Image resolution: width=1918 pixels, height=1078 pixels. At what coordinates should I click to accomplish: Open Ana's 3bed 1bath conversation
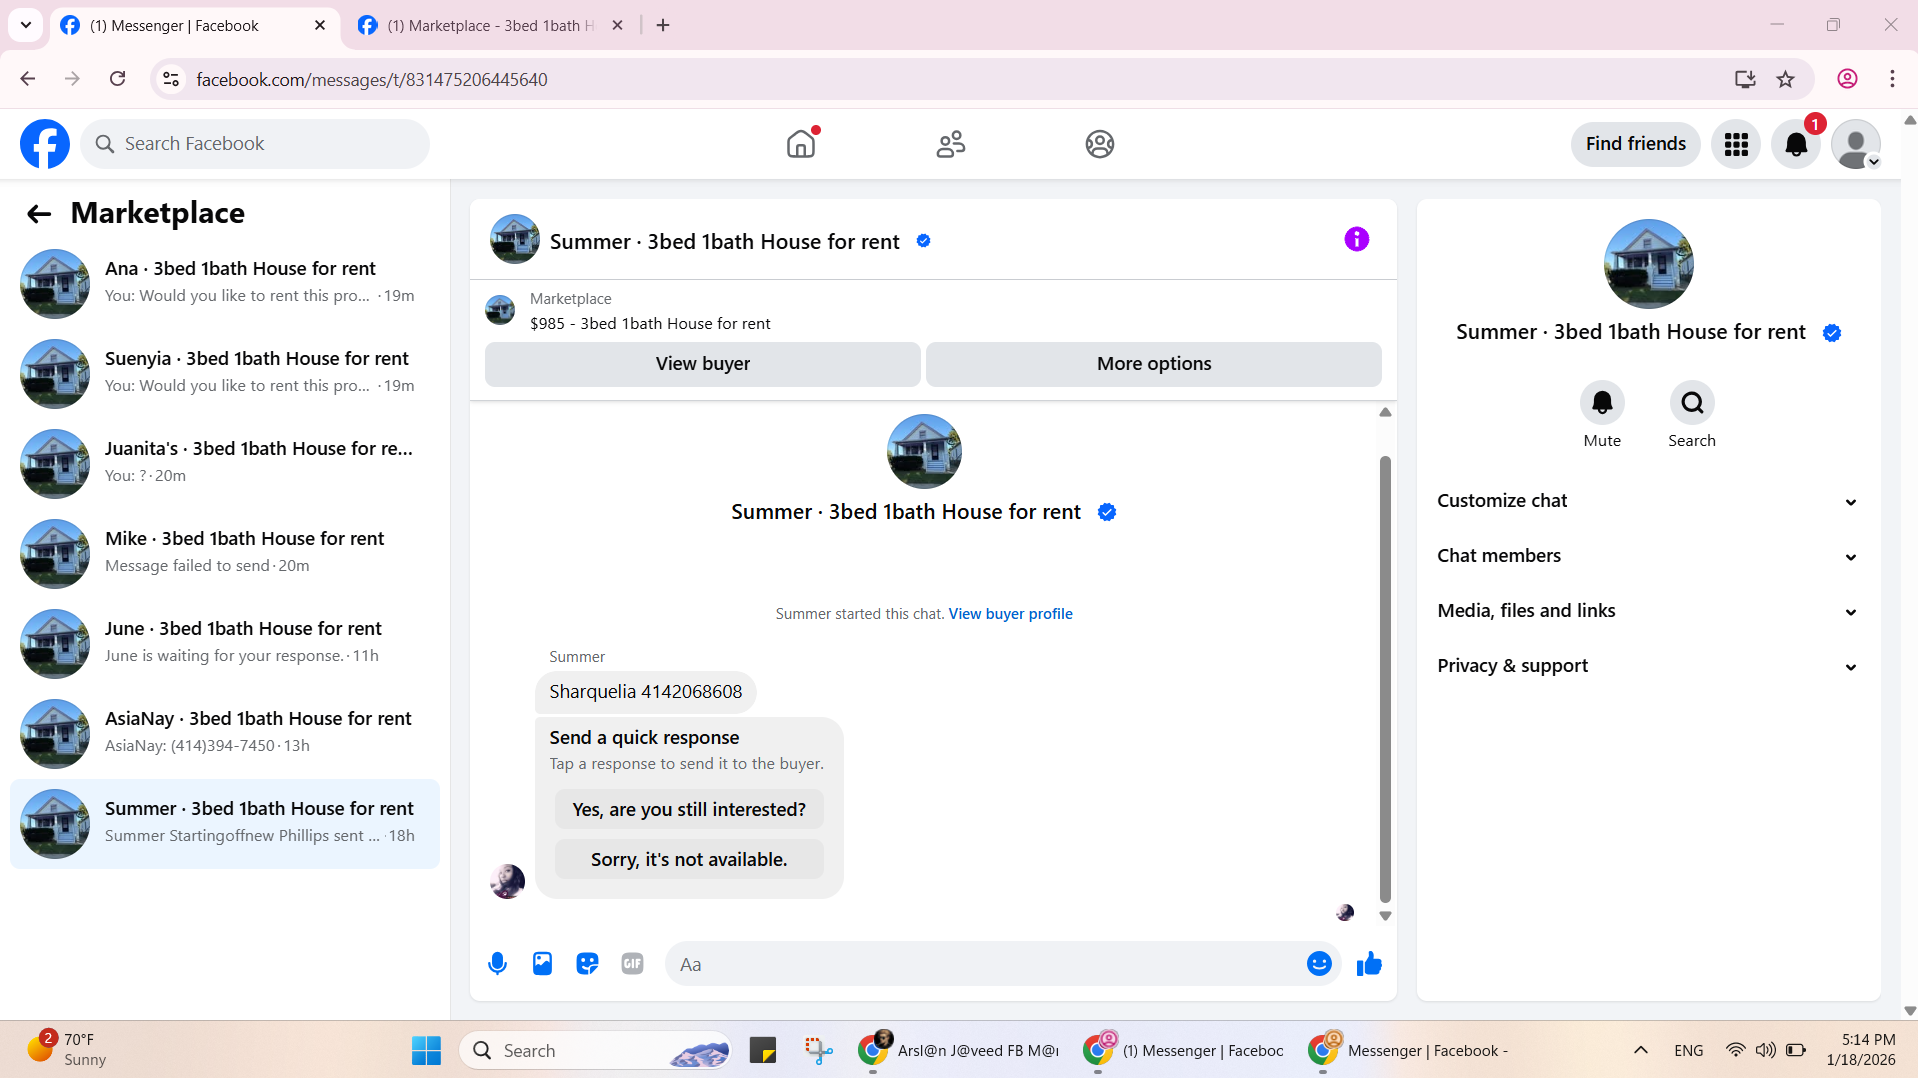[225, 283]
